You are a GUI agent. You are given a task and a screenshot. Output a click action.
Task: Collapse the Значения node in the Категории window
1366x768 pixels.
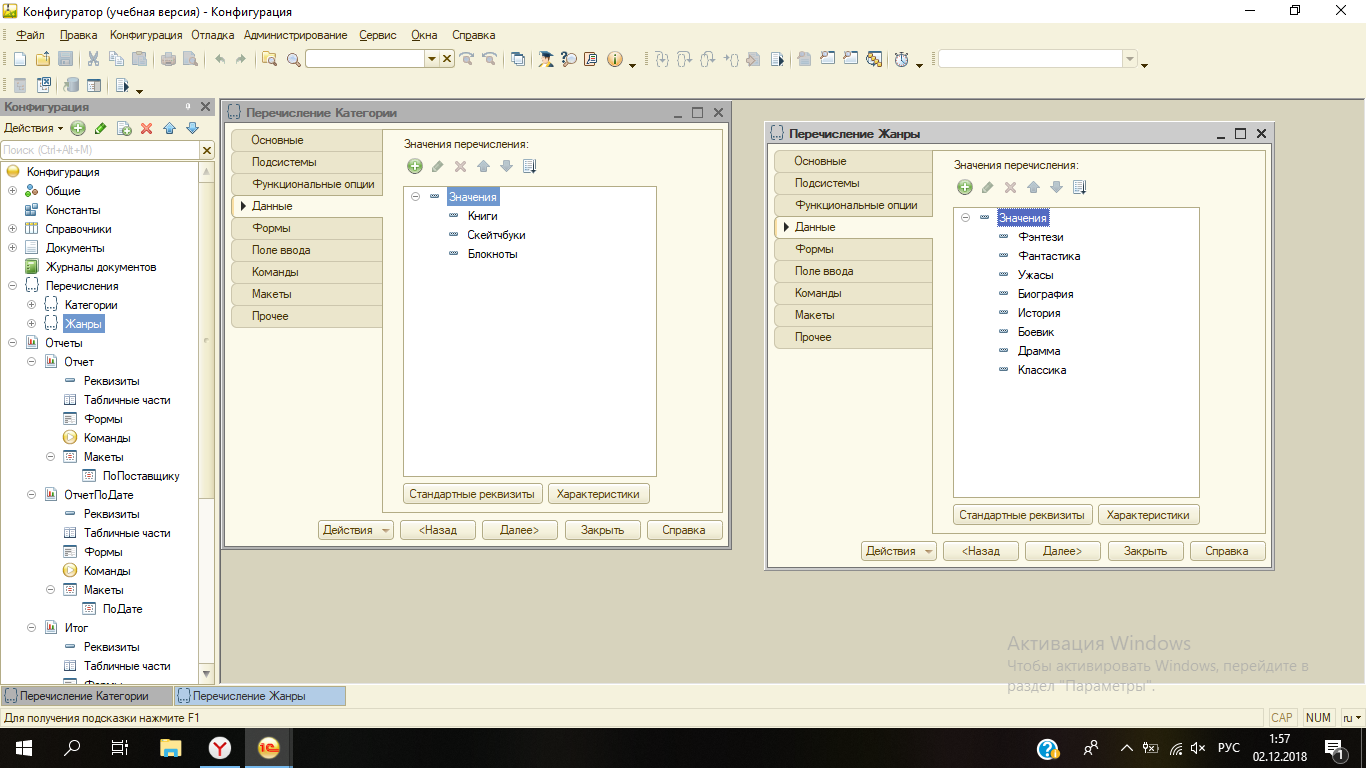415,197
